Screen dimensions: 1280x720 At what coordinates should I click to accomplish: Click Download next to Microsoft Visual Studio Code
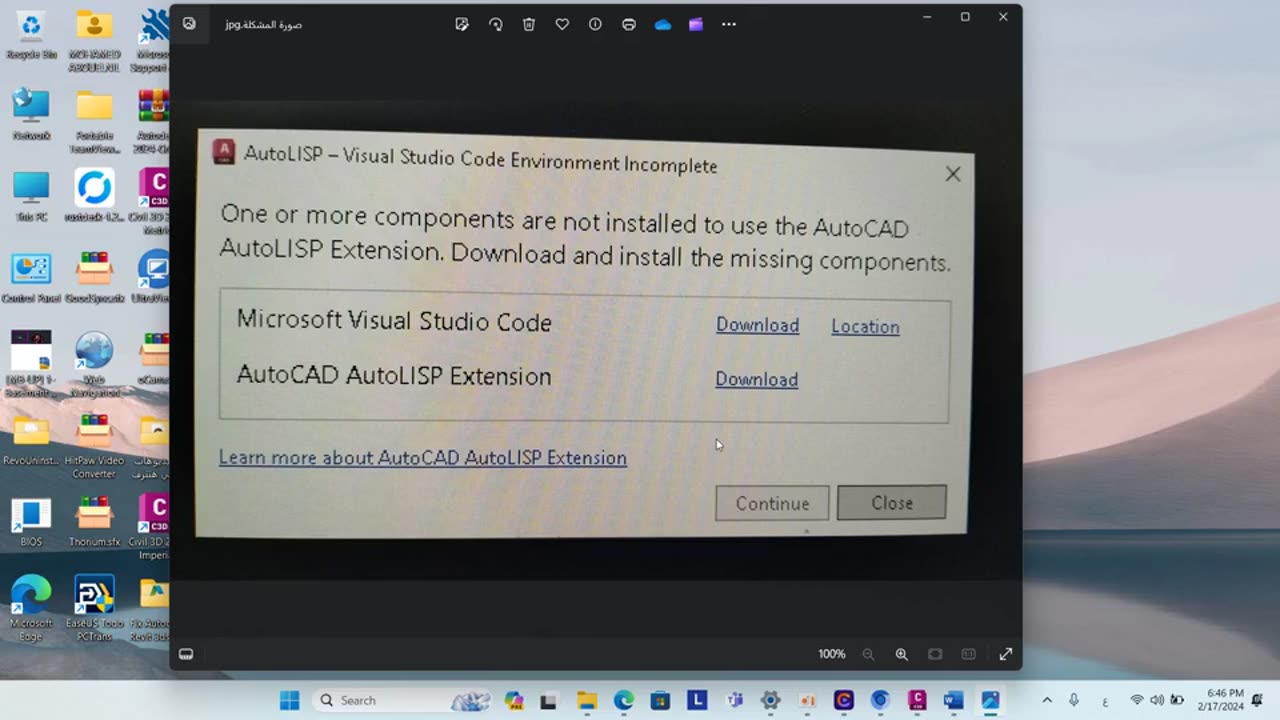(x=757, y=325)
